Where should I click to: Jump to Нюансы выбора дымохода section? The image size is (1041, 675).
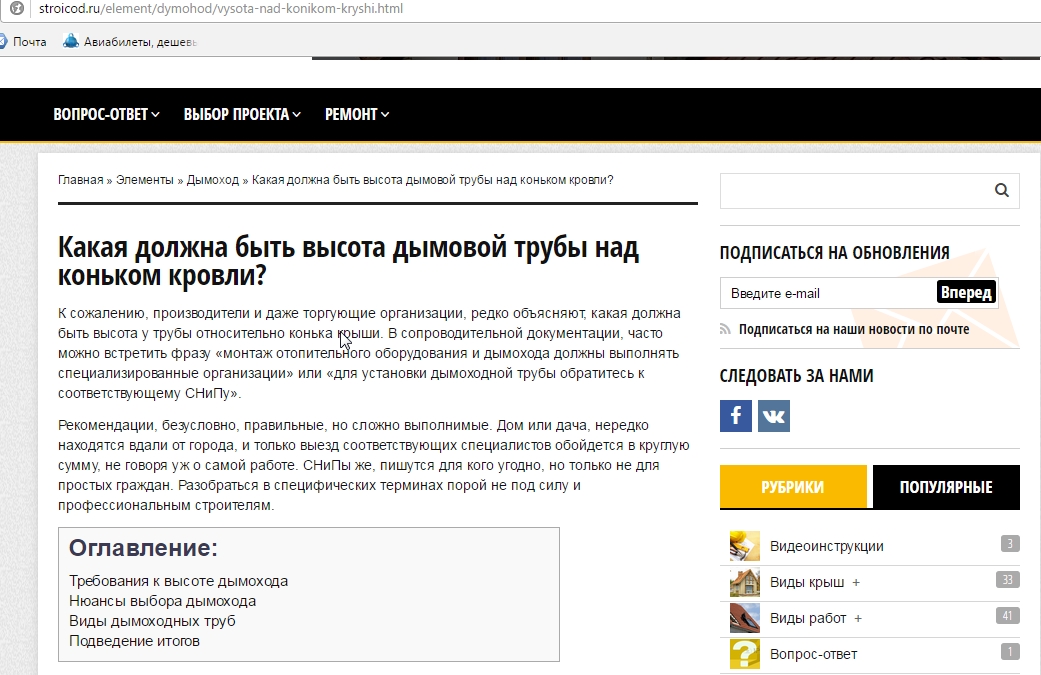coord(163,601)
